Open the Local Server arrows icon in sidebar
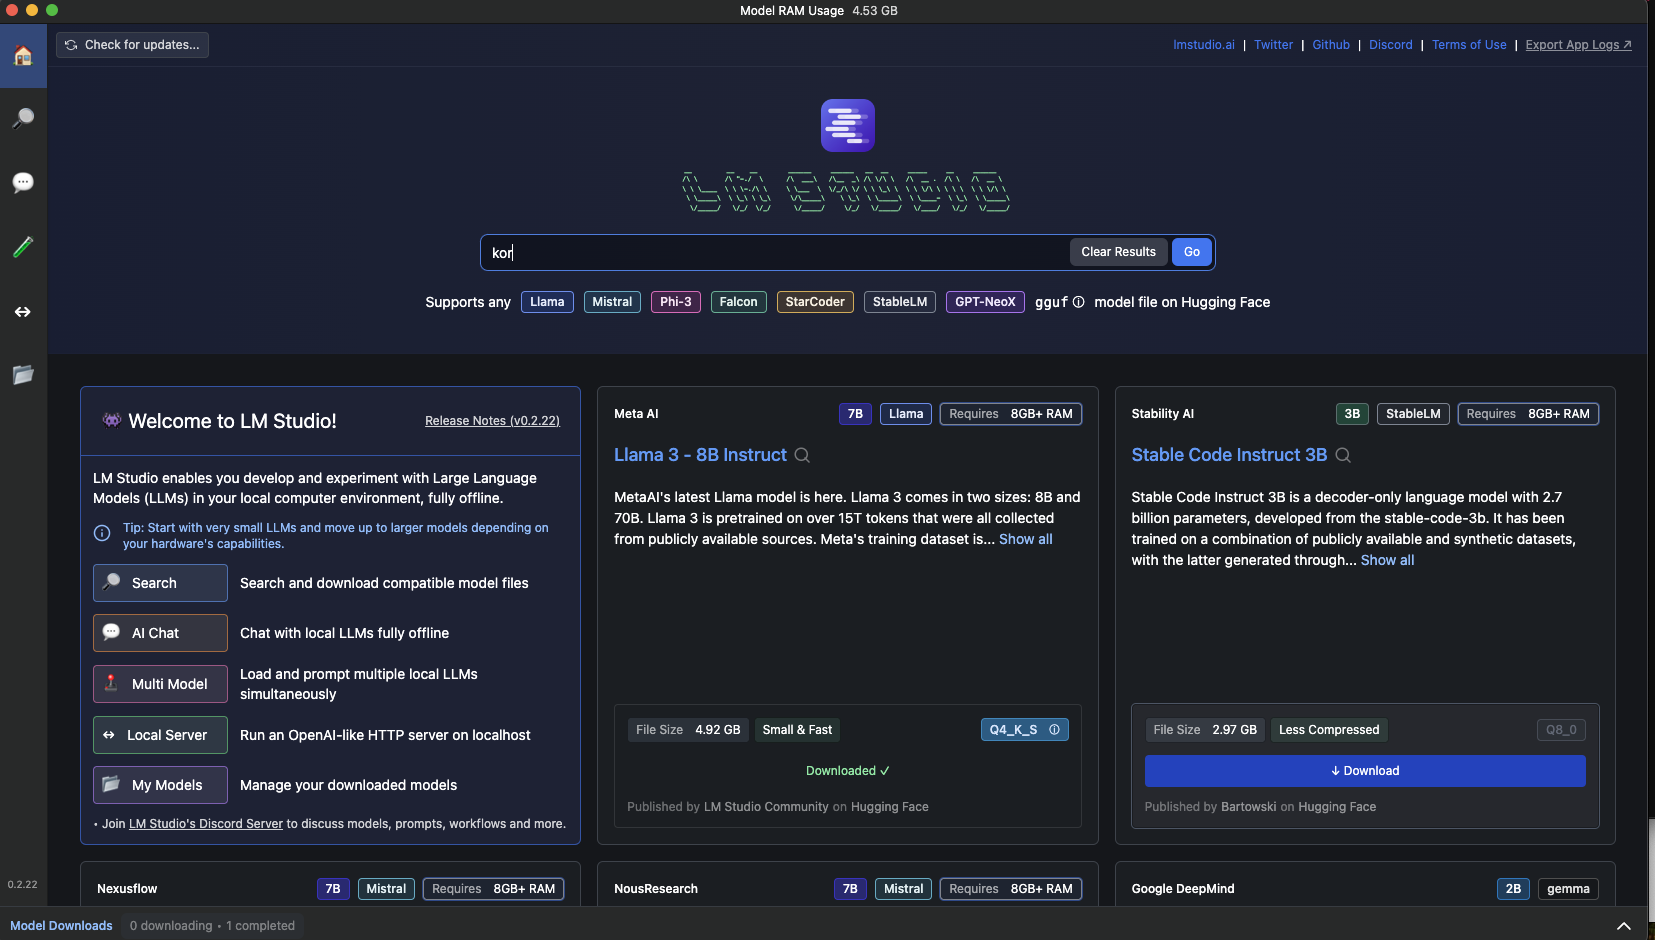Viewport: 1655px width, 940px height. pyautogui.click(x=23, y=312)
